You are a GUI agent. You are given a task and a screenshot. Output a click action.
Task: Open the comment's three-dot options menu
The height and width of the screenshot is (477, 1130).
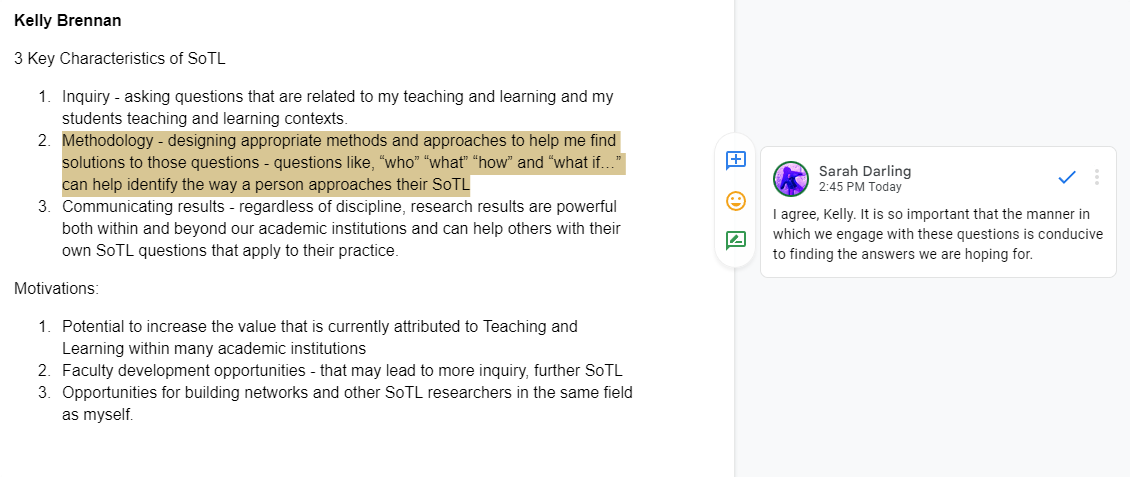point(1097,177)
